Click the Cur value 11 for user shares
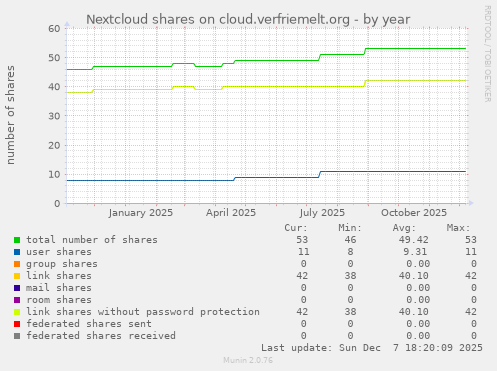 pos(304,252)
